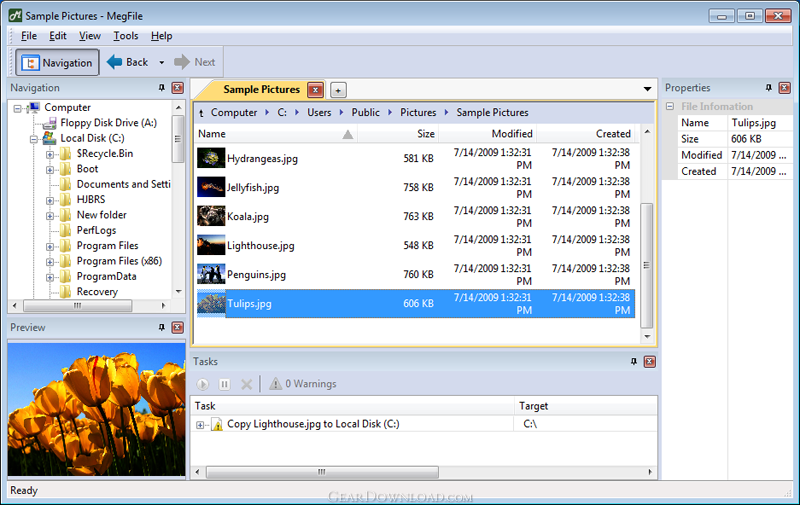Click warning icon on Copy Lighthouse task
This screenshot has height=505, width=800.
tap(217, 424)
